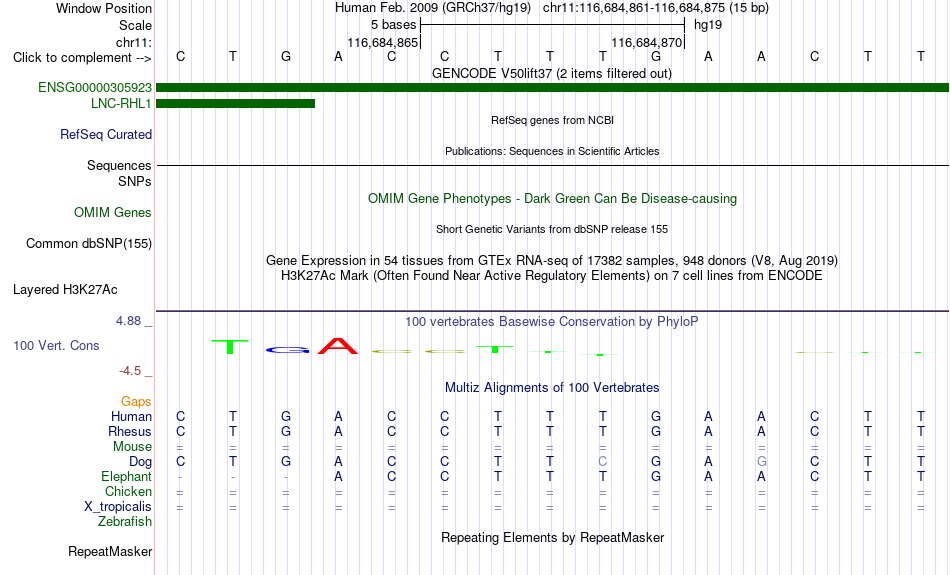This screenshot has height=575, width=950.
Task: Select the short green LNC-RHL1 gene bar
Action: tap(236, 104)
